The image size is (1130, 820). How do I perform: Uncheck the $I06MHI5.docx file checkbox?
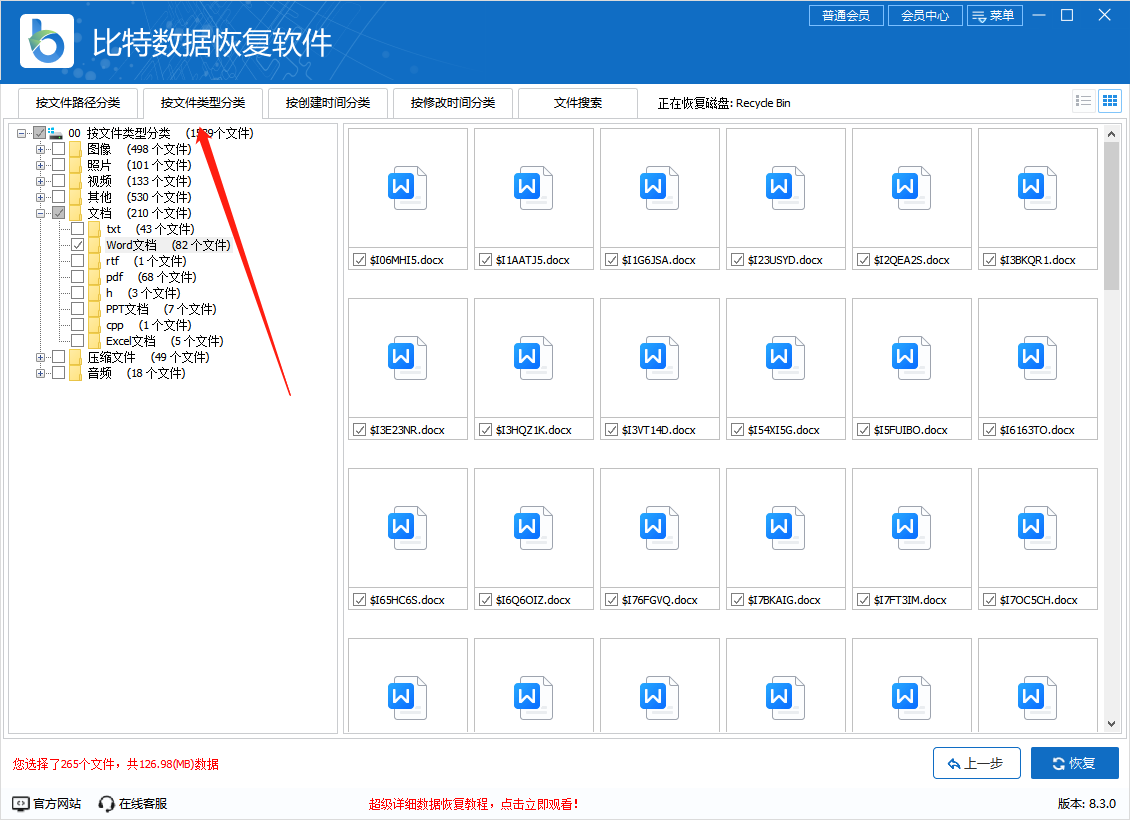[x=360, y=259]
